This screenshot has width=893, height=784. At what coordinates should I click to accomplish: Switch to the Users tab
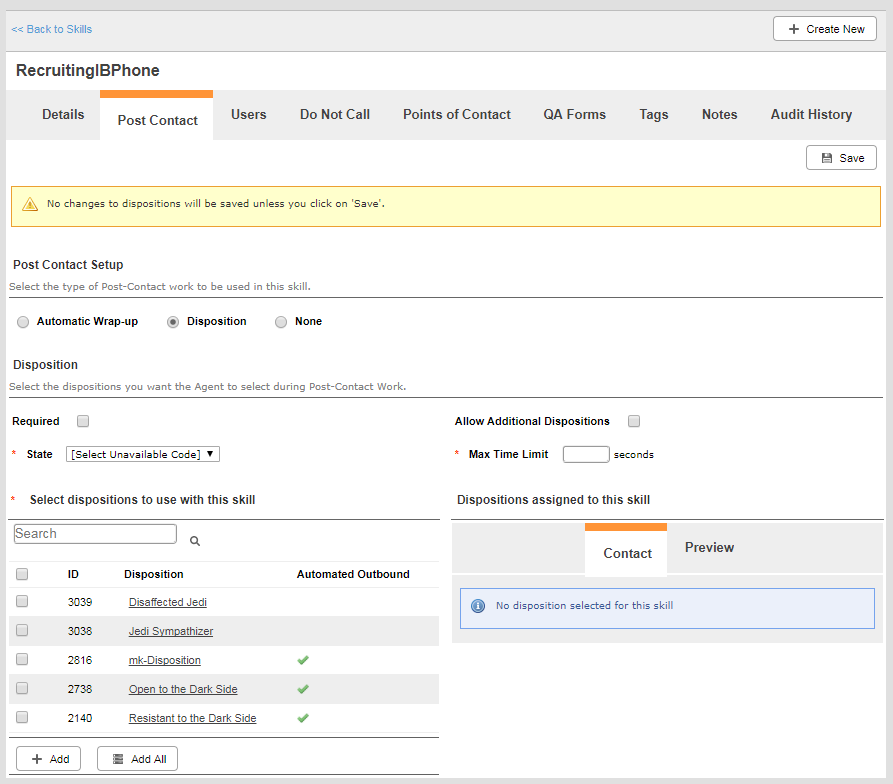248,115
